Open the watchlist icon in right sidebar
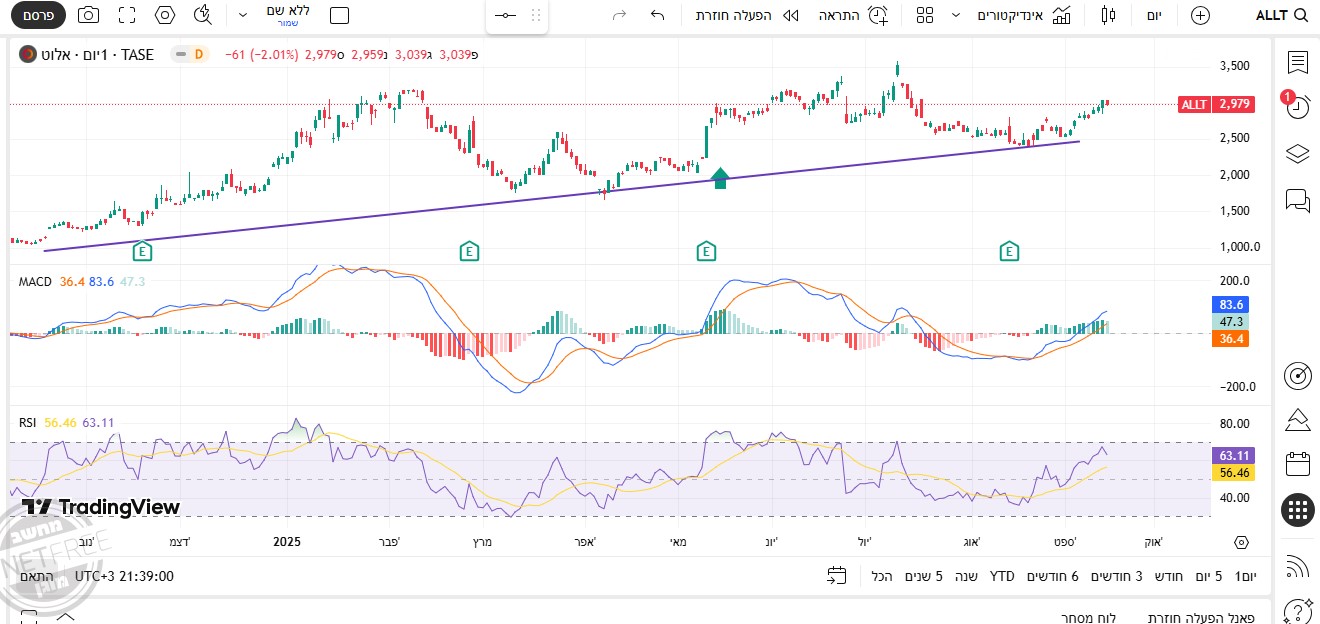The image size is (1320, 624). 1297,63
